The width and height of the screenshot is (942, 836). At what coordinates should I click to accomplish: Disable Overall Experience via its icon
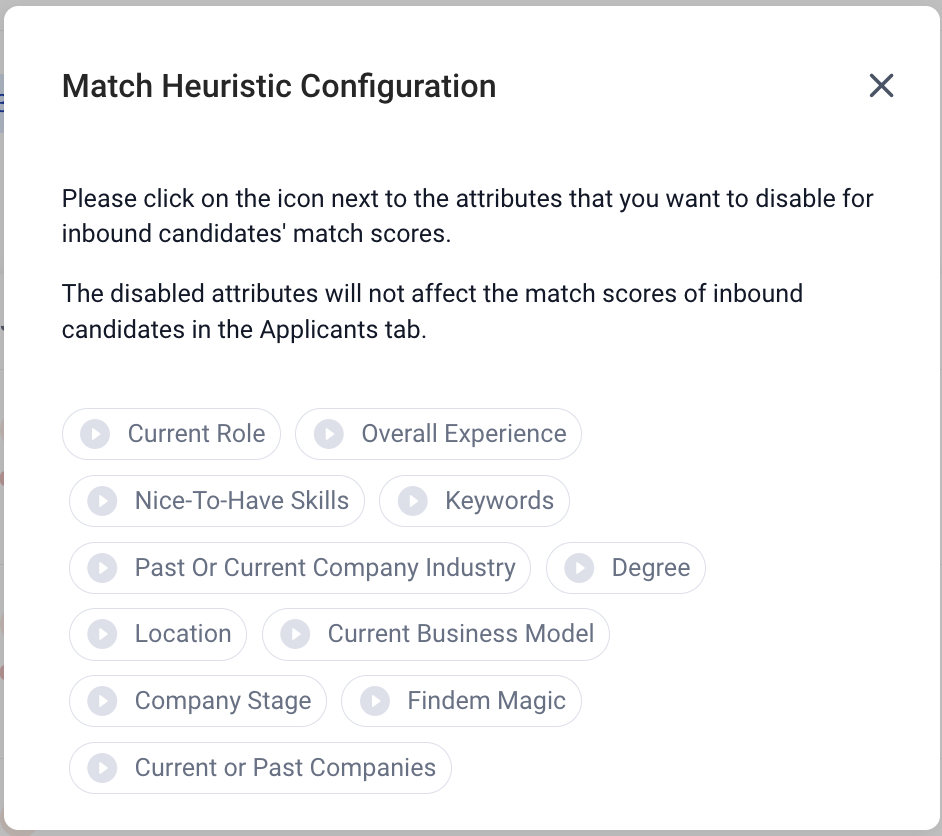click(329, 434)
